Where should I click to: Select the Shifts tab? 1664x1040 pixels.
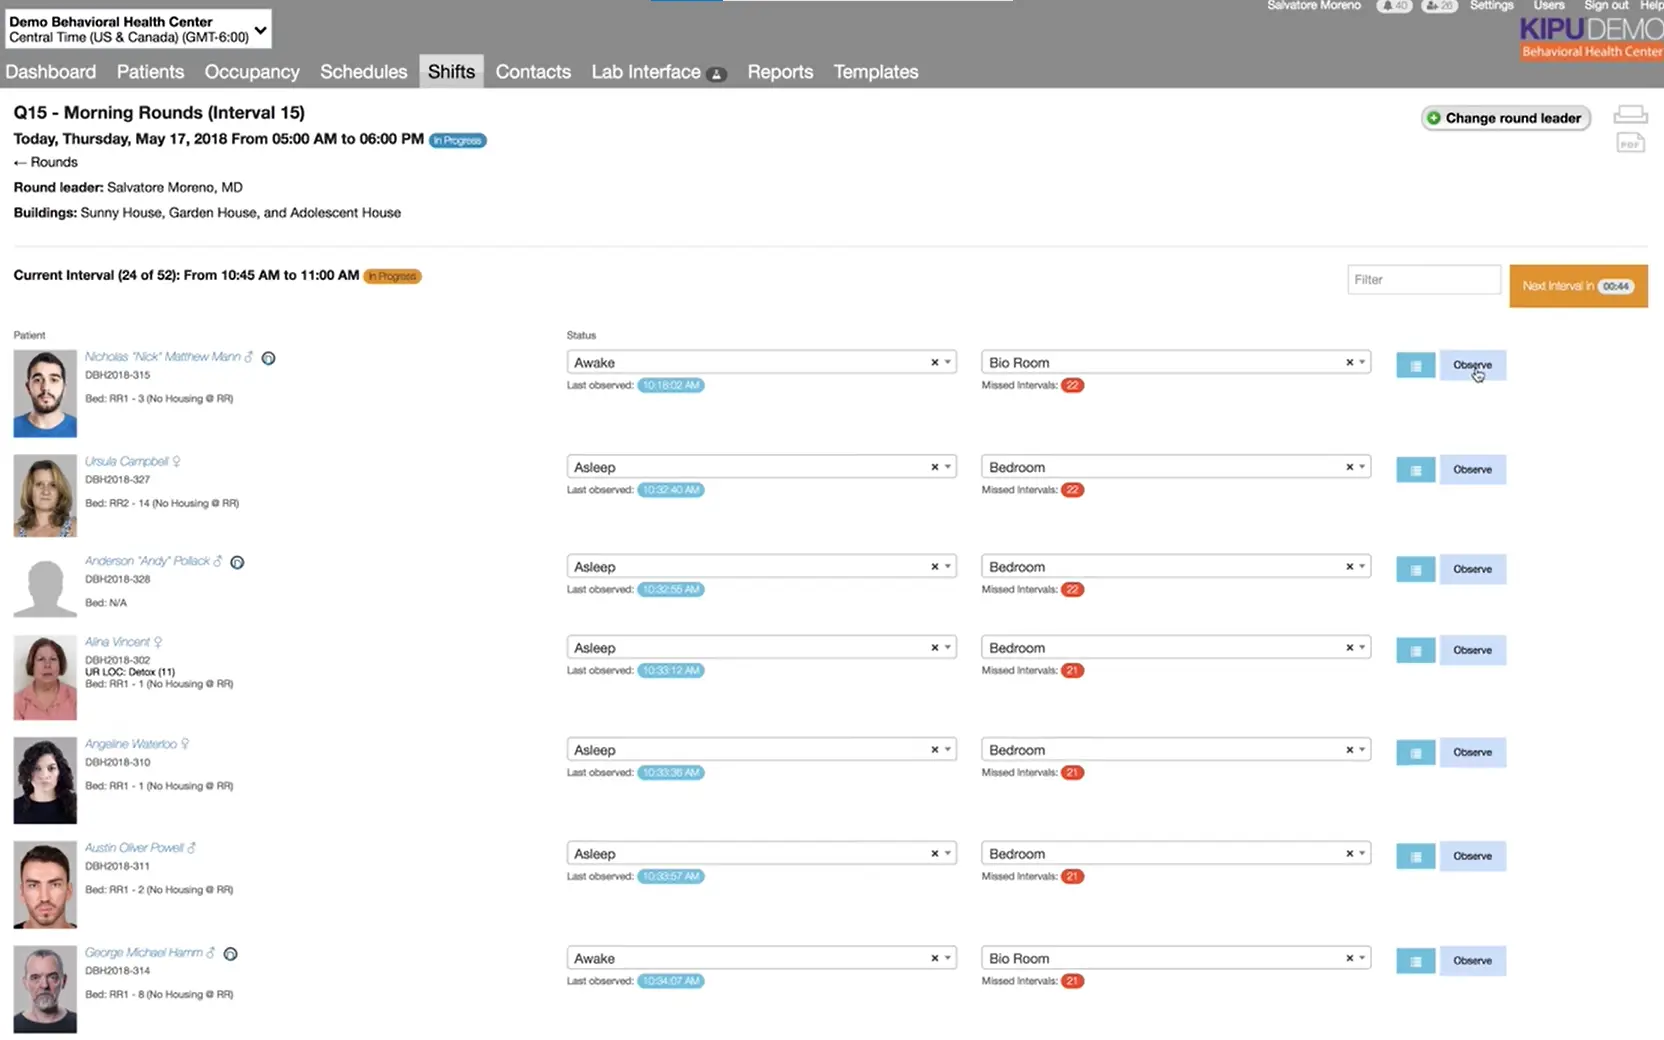coord(451,72)
